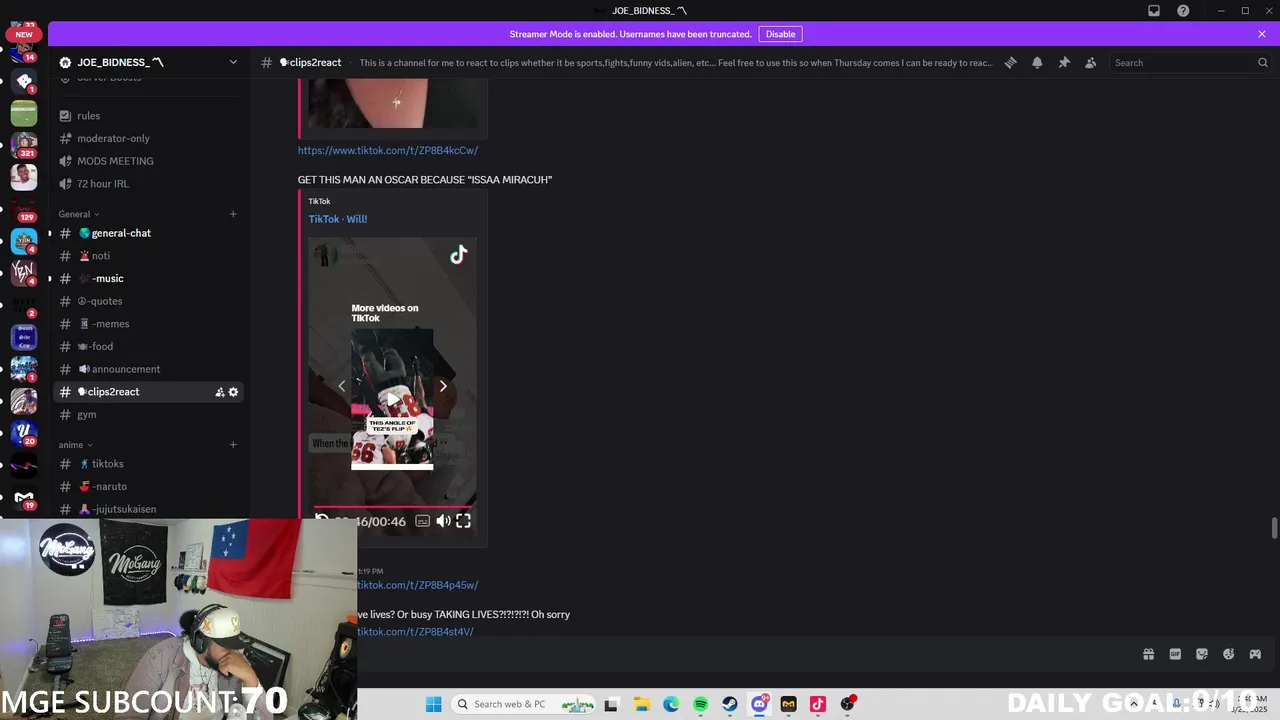
Task: Open notification settings bell icon
Action: click(x=1037, y=62)
